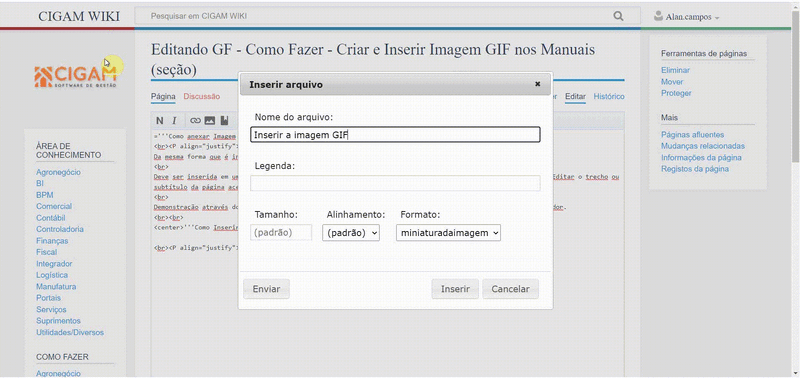
Task: Click the Enviar button
Action: point(266,289)
